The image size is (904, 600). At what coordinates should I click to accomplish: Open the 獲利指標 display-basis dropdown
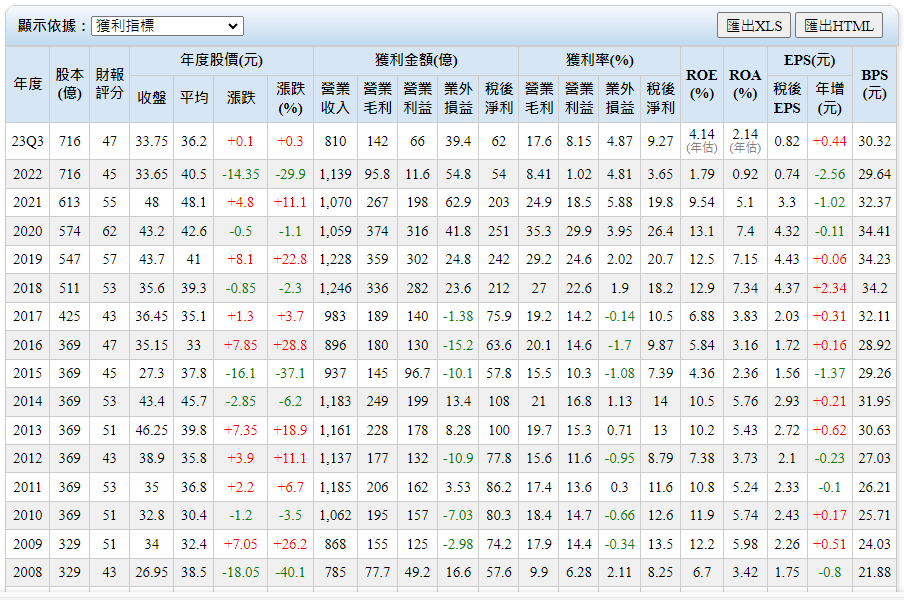click(x=167, y=26)
